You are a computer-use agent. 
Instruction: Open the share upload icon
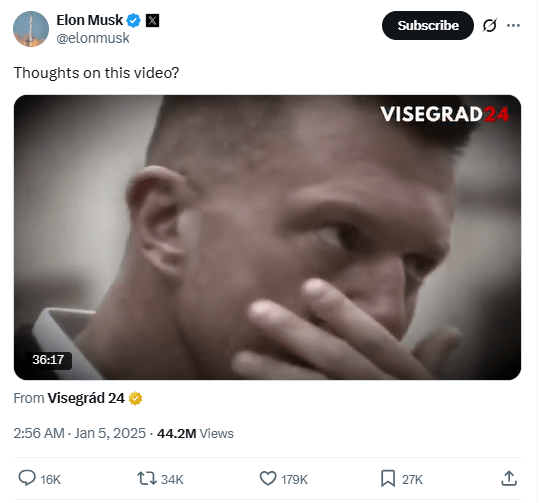pyautogui.click(x=509, y=479)
